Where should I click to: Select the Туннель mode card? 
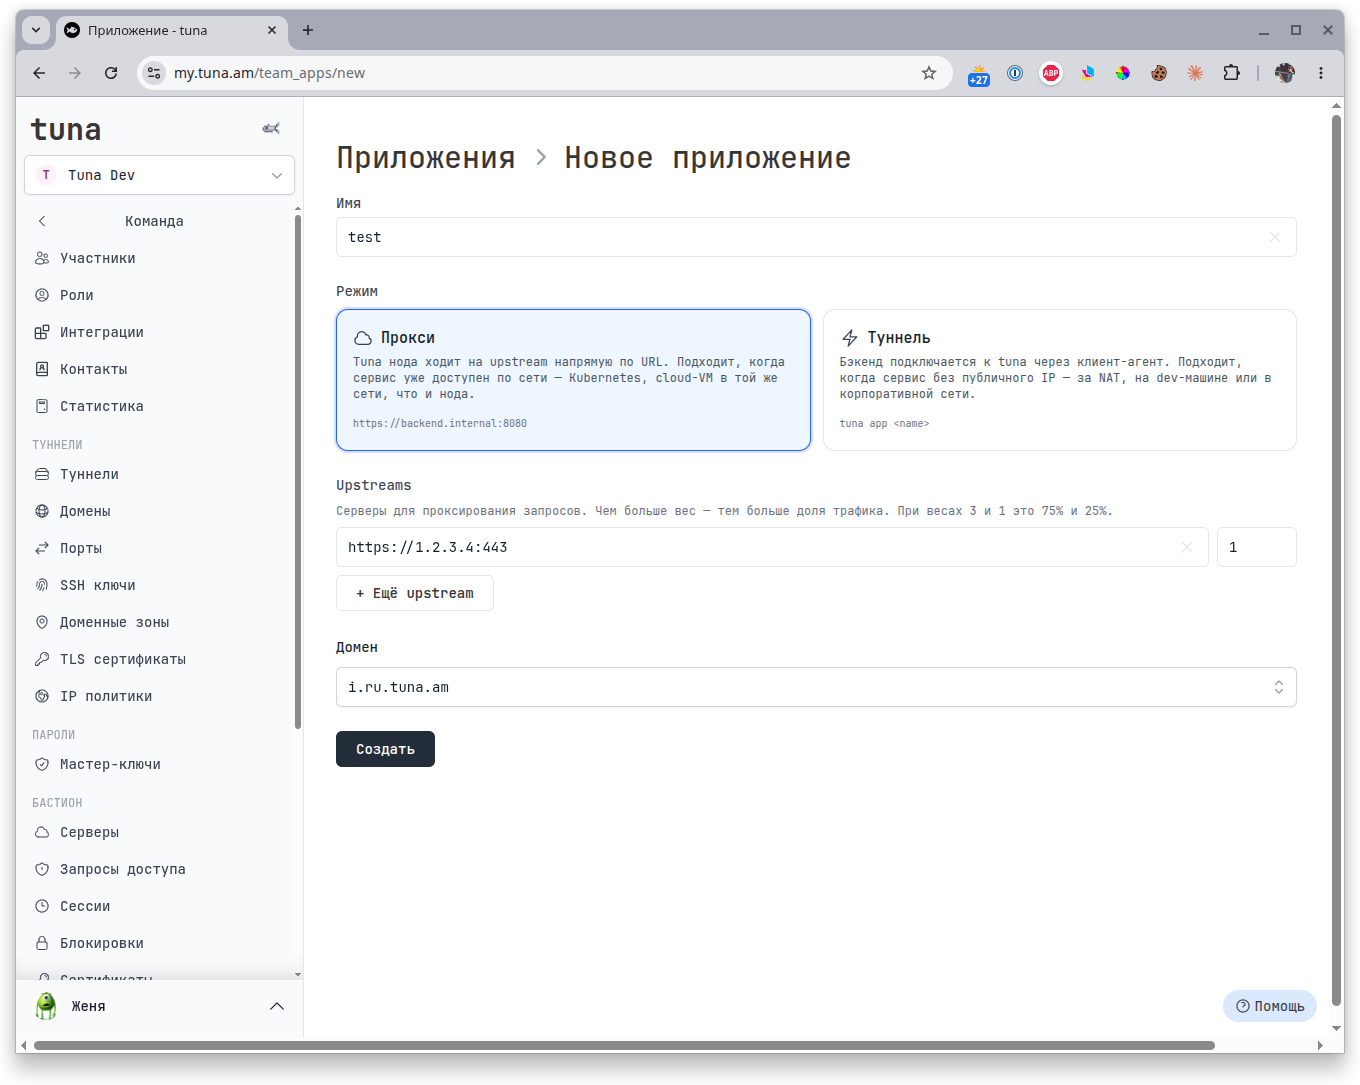point(1060,380)
